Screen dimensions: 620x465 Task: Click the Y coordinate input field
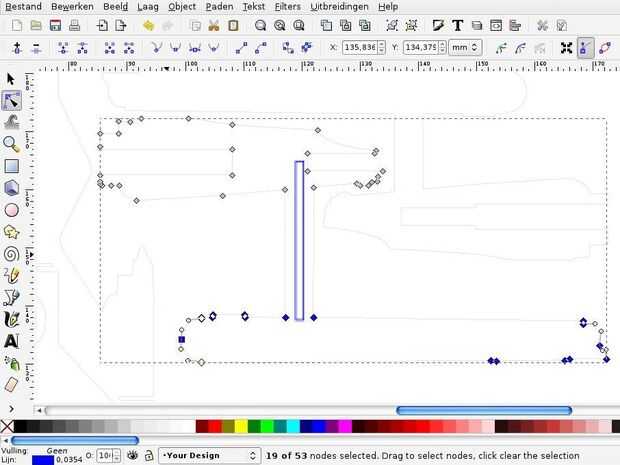(421, 47)
